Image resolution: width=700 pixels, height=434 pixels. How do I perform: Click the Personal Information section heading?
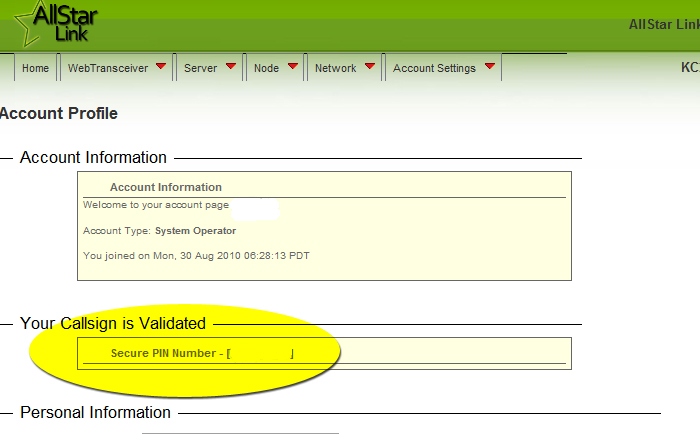point(96,413)
